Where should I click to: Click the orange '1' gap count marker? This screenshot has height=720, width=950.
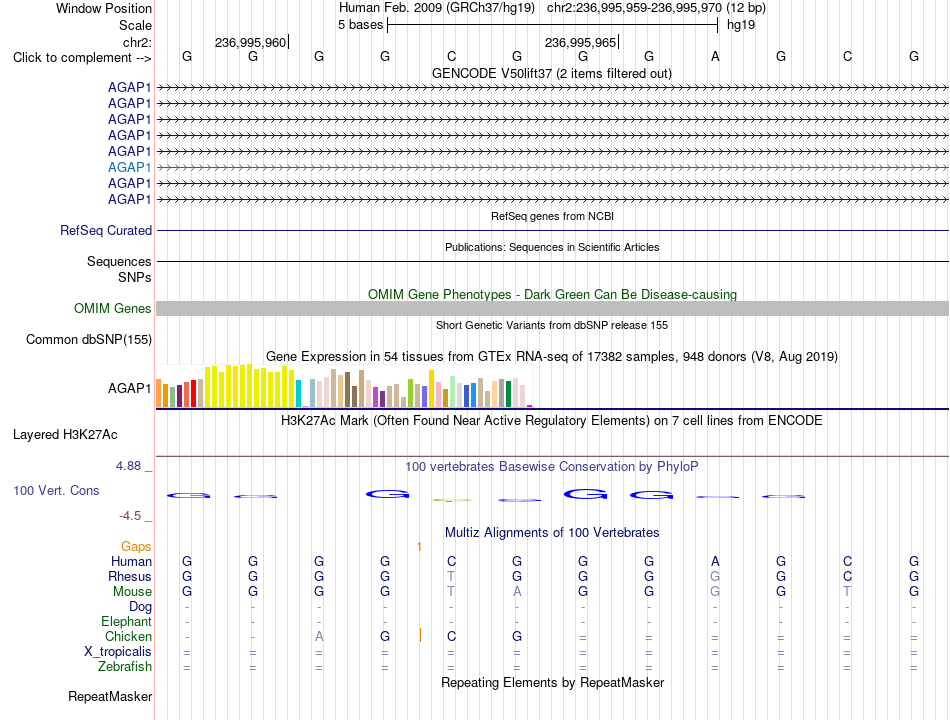click(419, 547)
